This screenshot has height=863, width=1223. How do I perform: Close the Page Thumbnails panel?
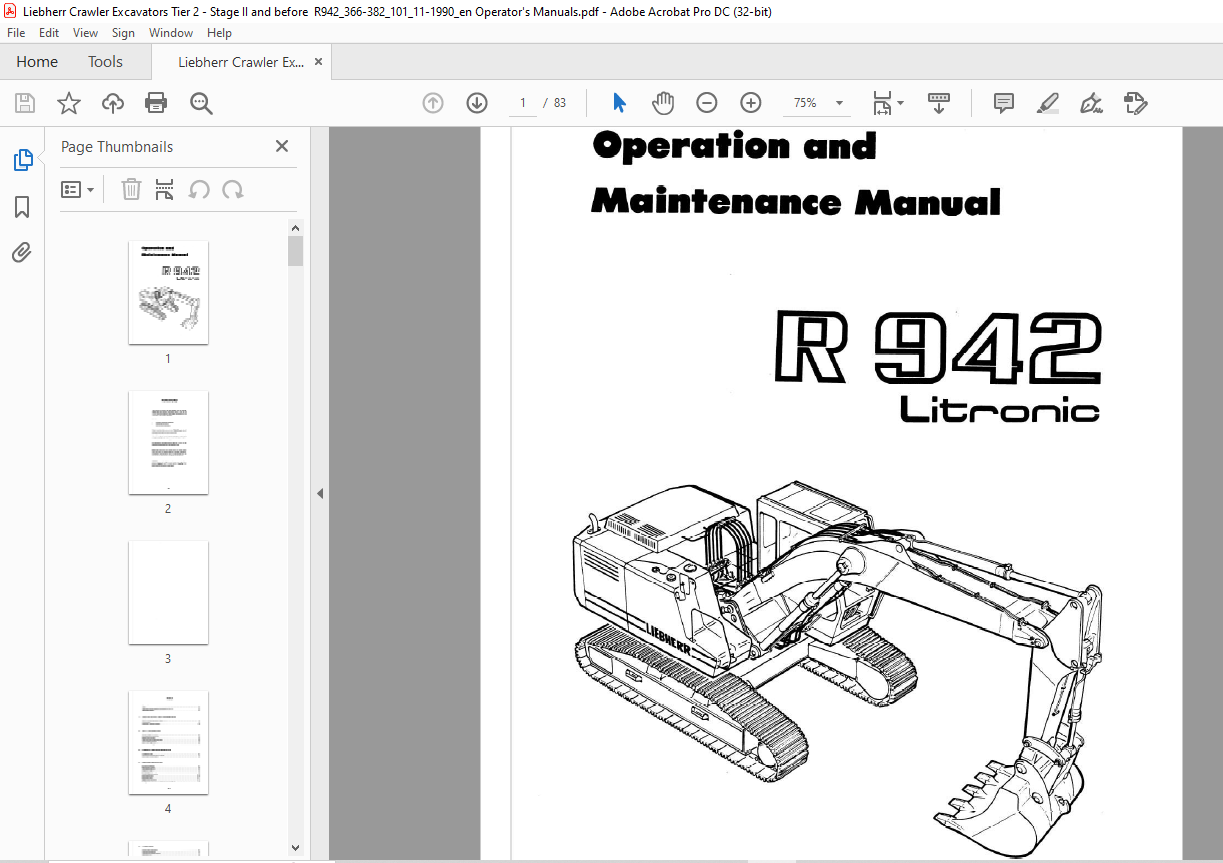coord(282,146)
